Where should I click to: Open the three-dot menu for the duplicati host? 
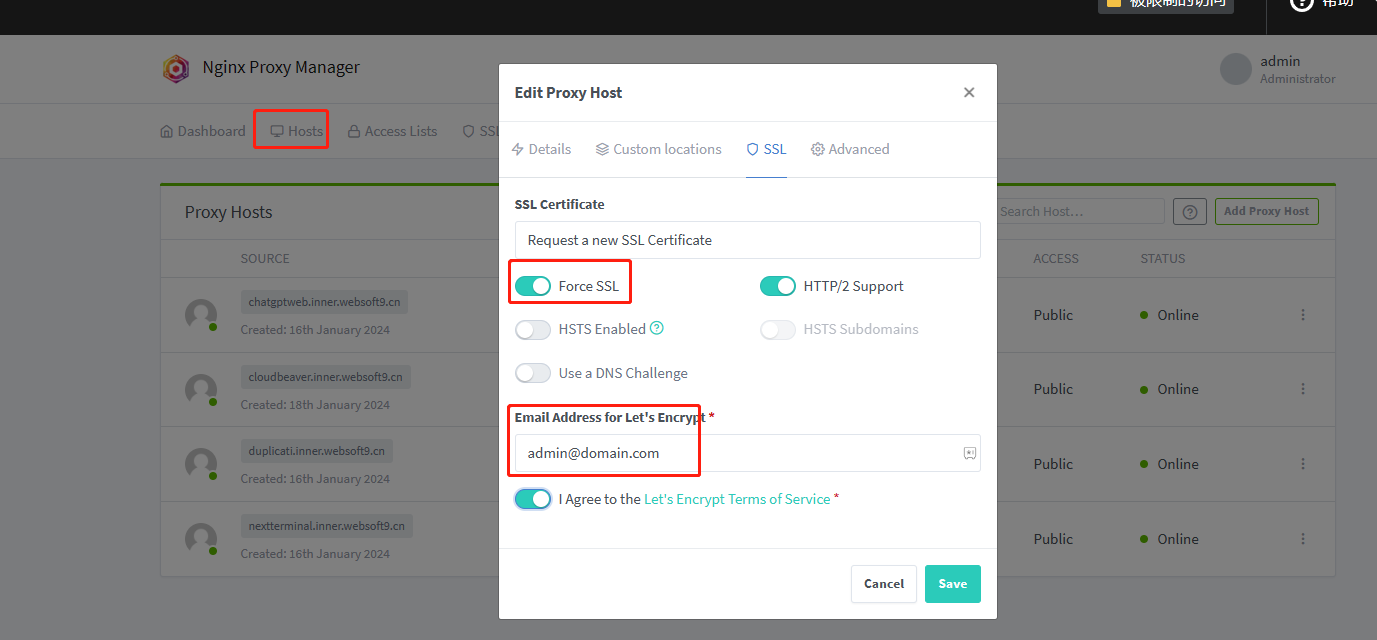(1303, 464)
